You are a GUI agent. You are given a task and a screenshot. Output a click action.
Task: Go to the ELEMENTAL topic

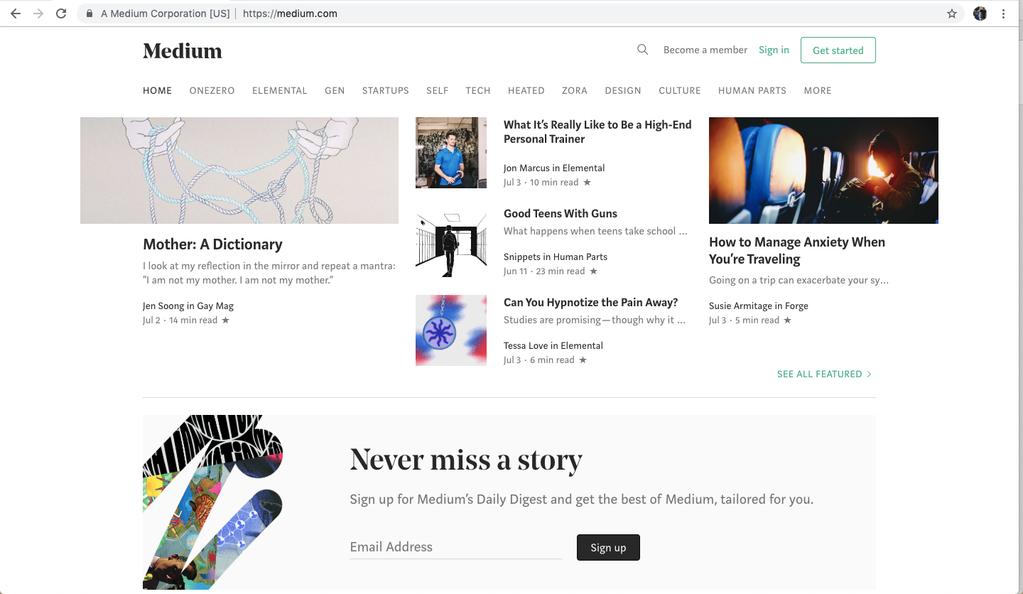coord(279,91)
